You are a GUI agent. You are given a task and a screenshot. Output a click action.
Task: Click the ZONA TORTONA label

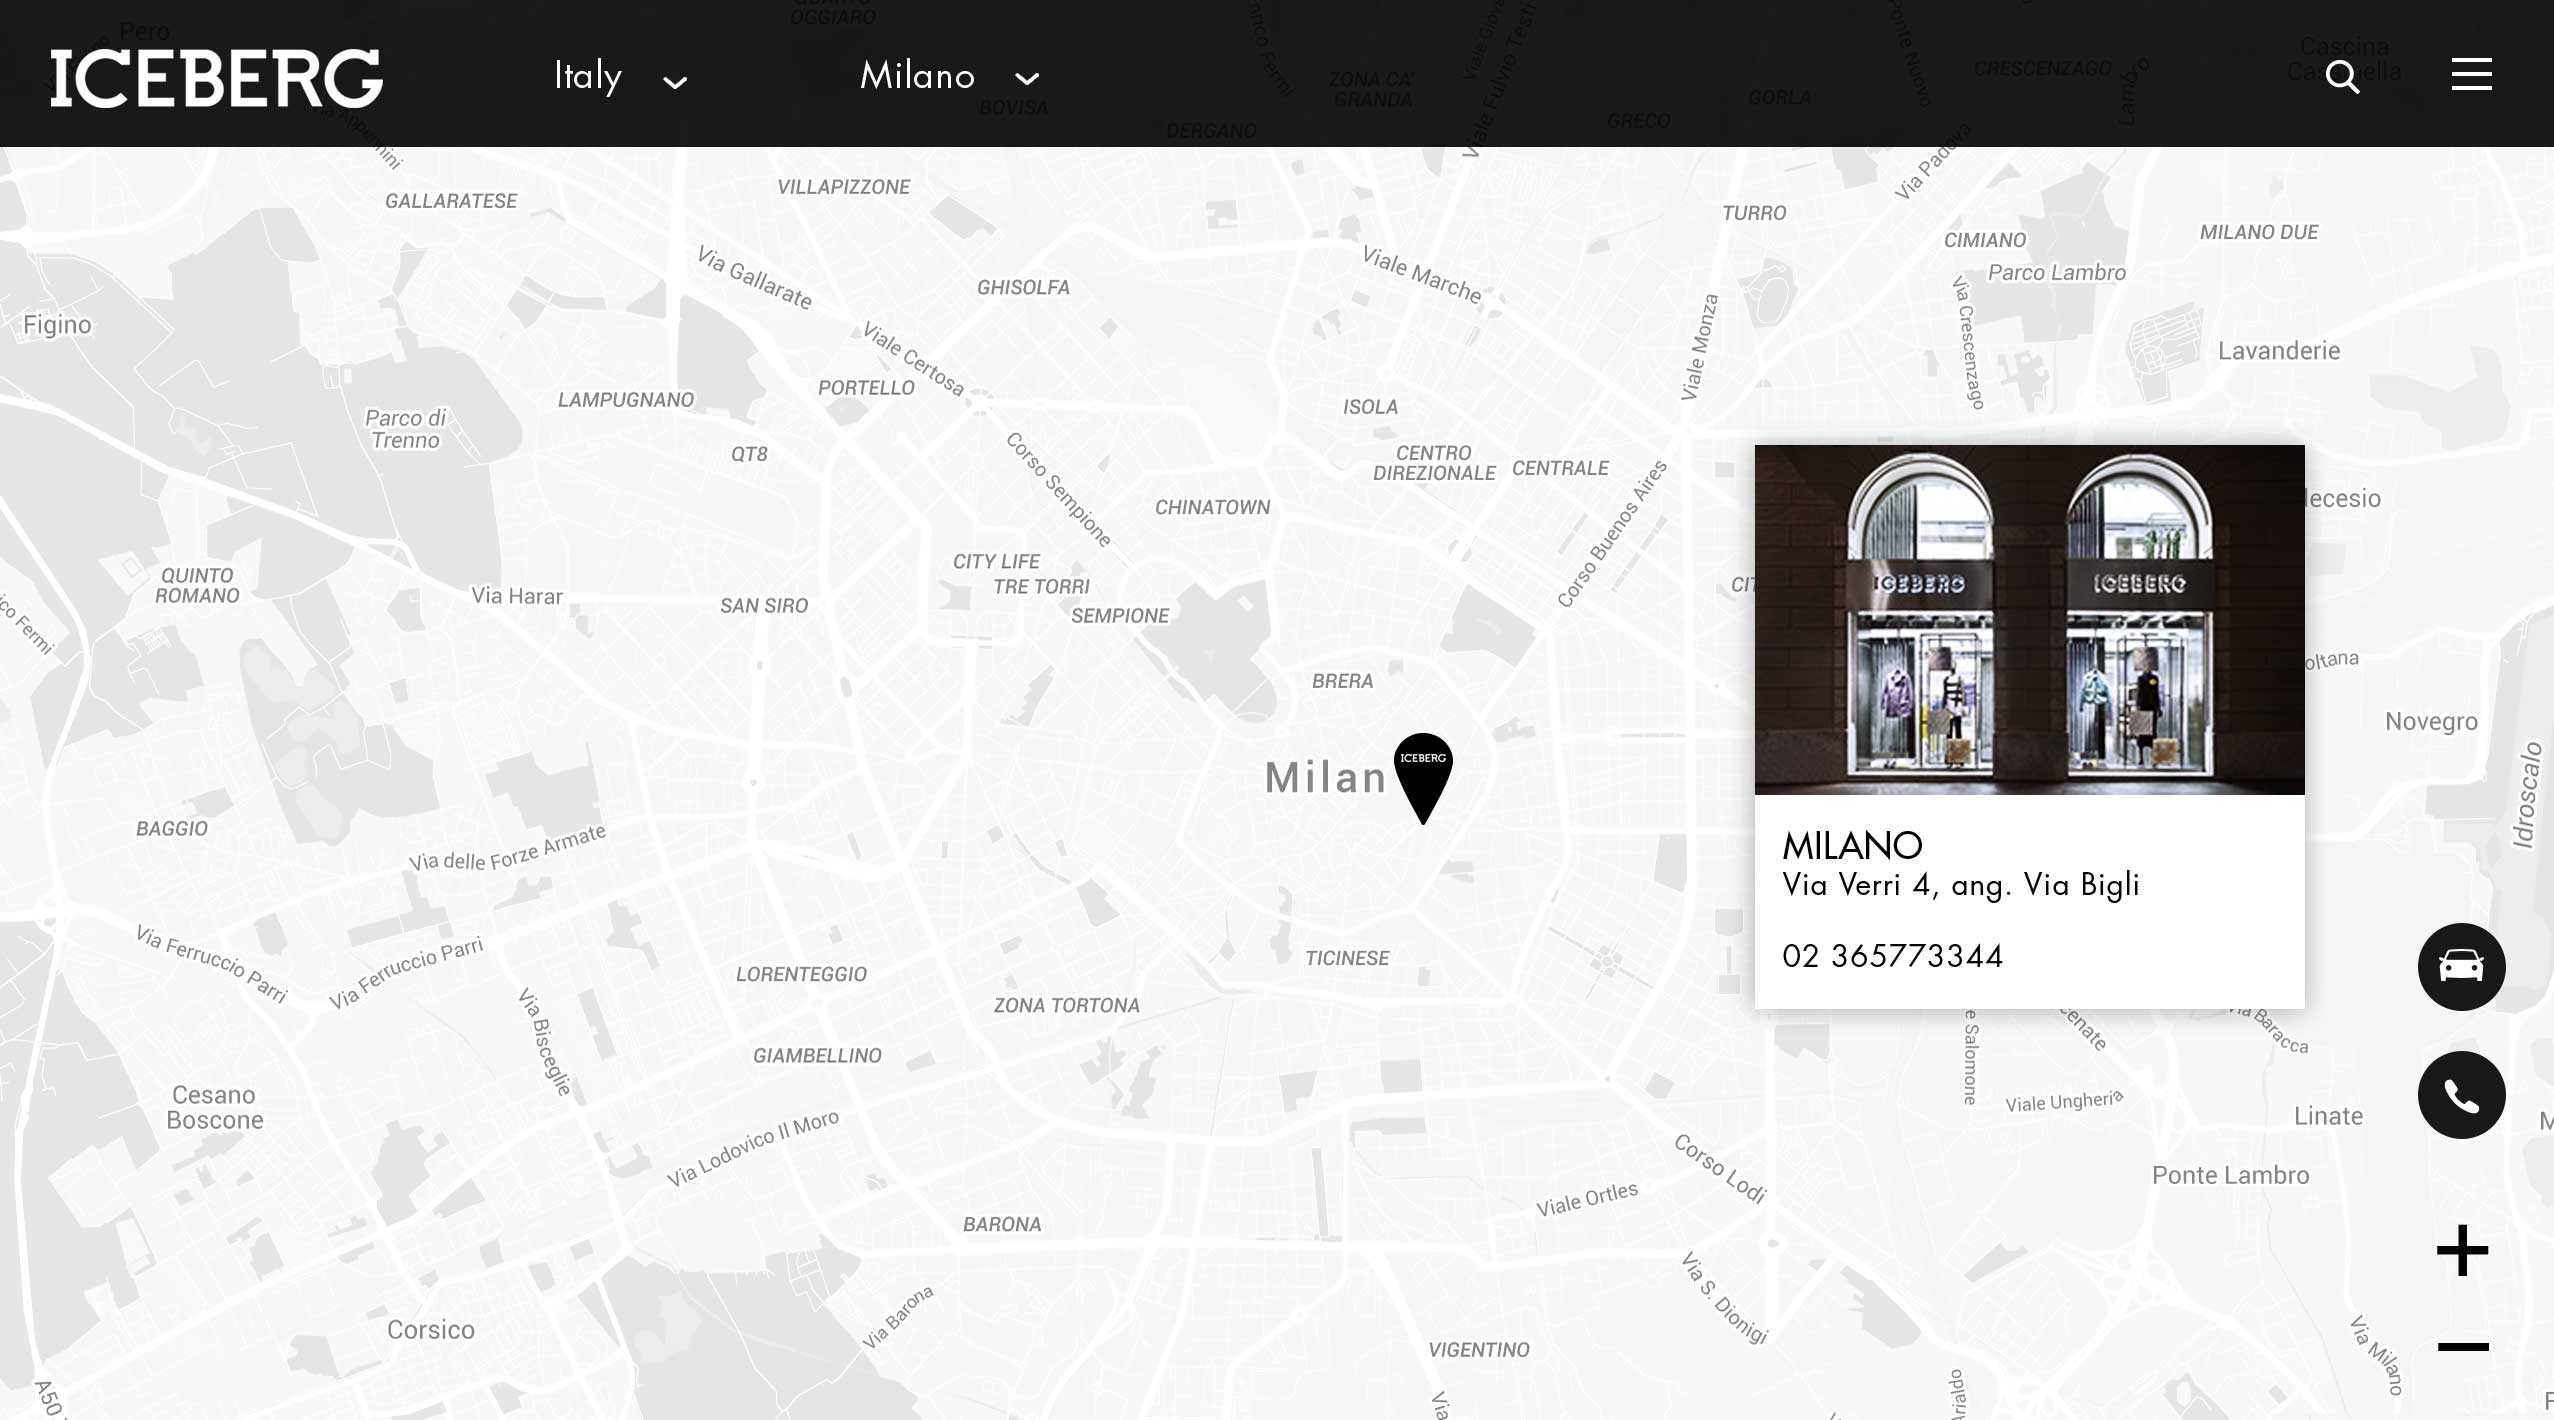[x=1066, y=1005]
